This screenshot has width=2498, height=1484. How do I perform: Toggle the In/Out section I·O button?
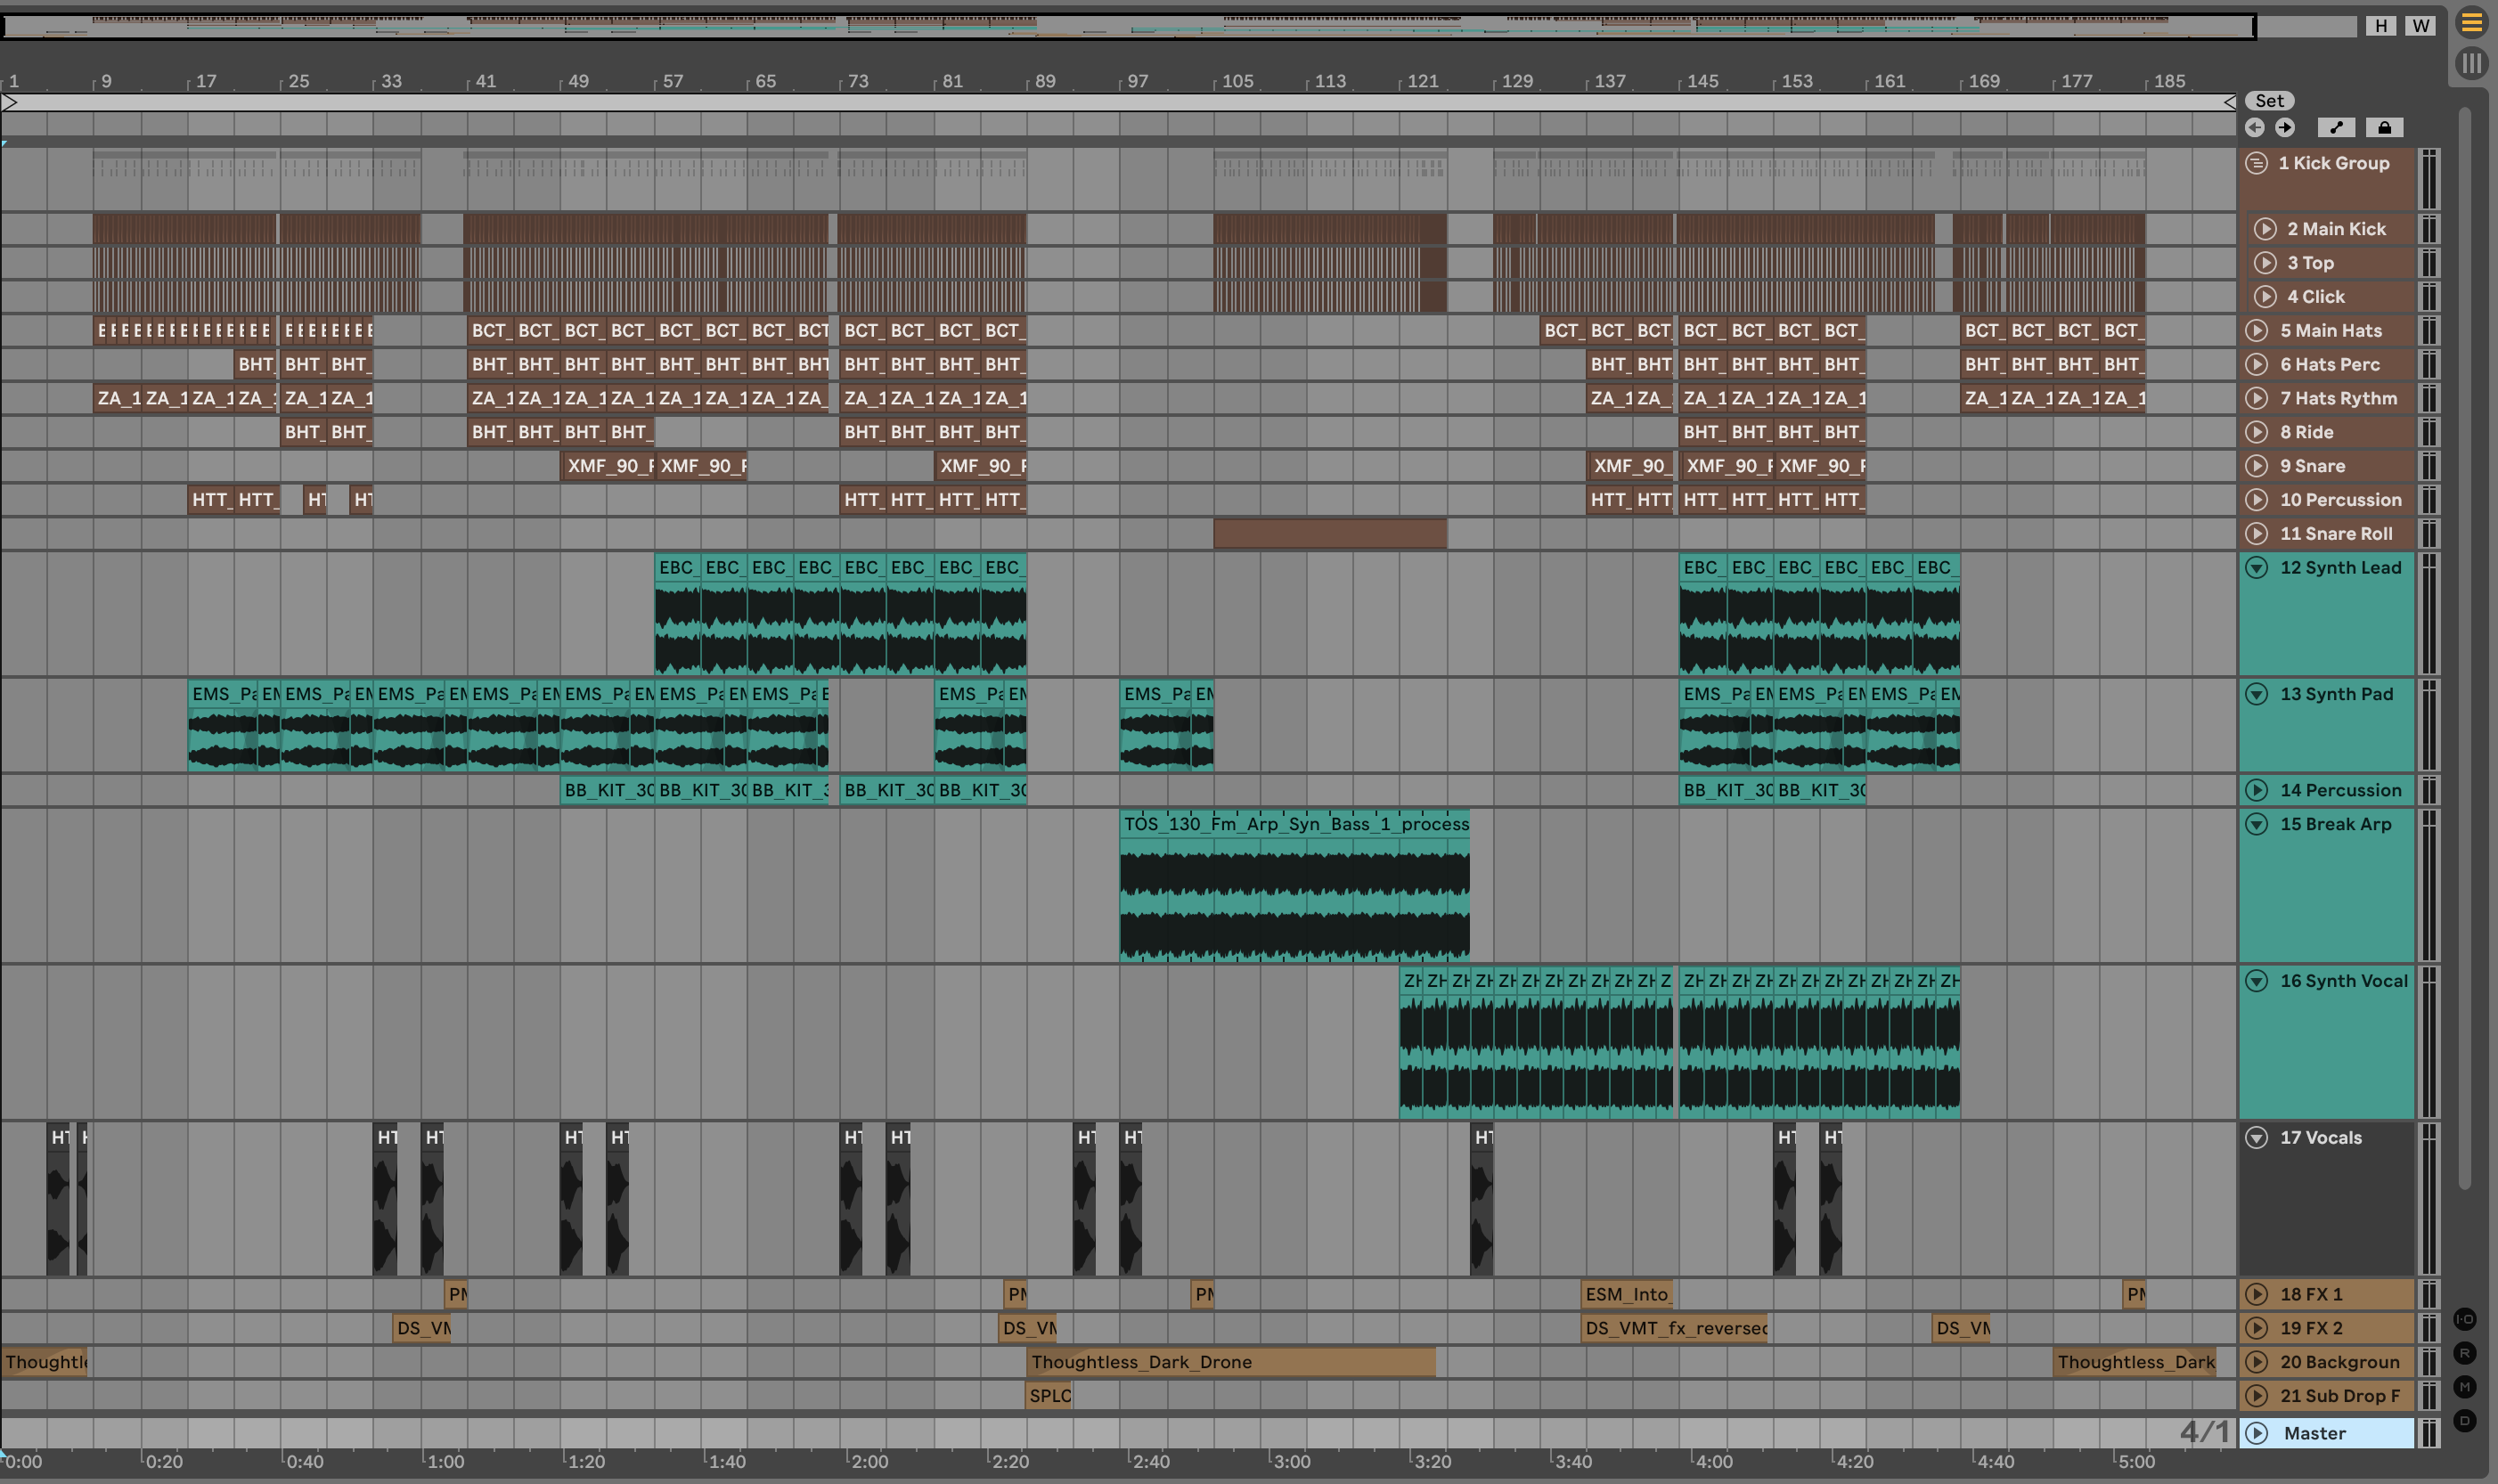pyautogui.click(x=2465, y=1319)
